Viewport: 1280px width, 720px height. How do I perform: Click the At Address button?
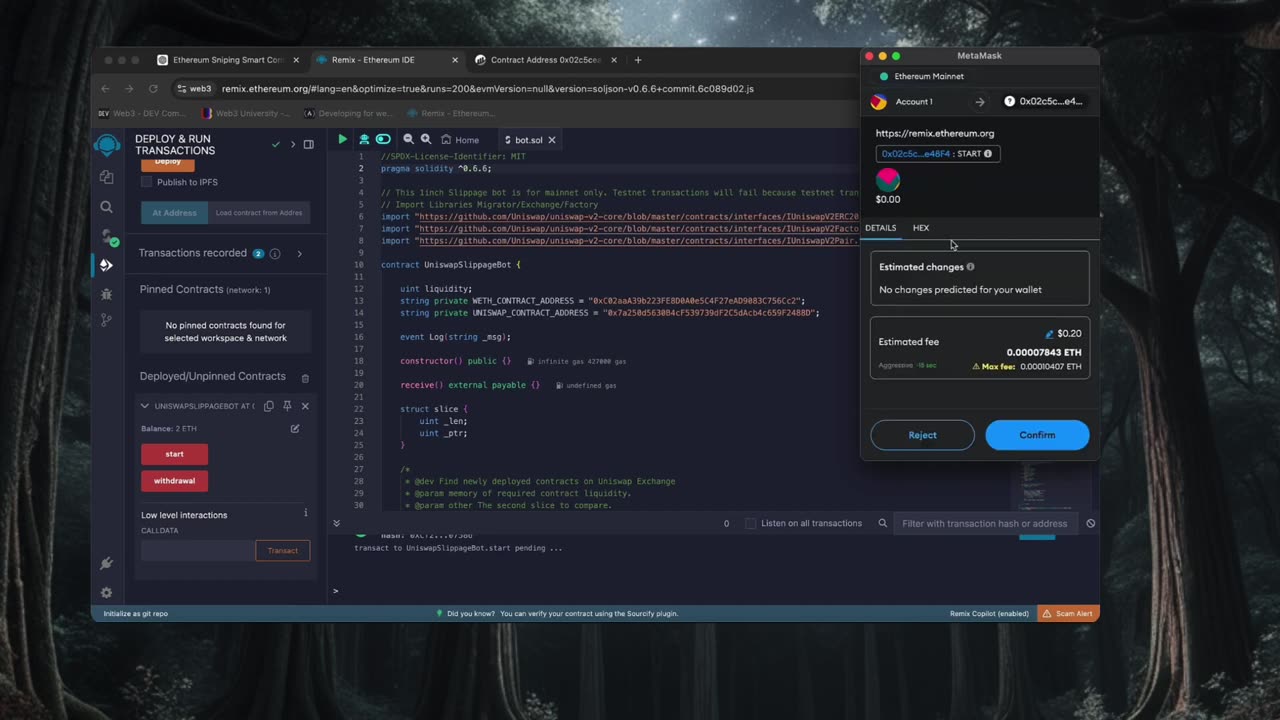click(174, 213)
